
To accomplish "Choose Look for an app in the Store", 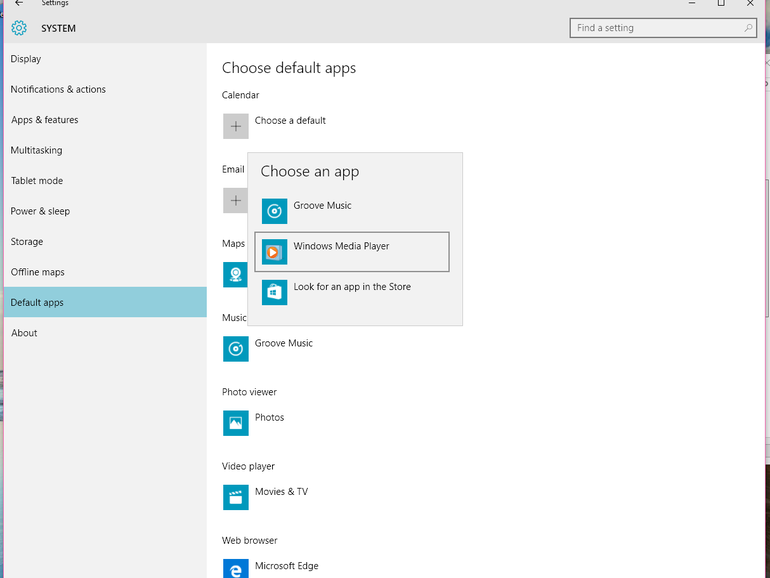I will click(352, 287).
